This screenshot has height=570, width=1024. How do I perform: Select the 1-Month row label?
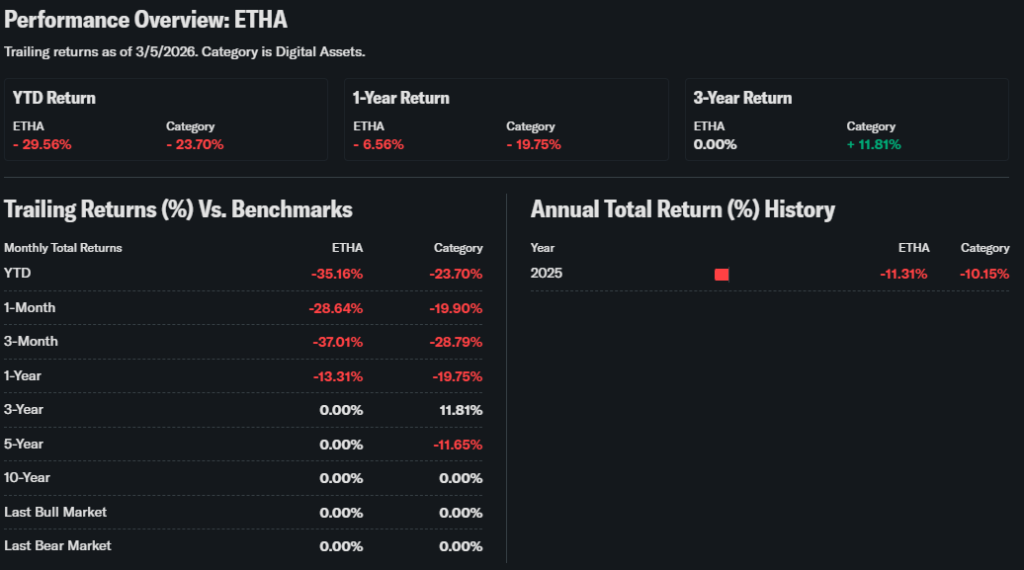click(30, 307)
